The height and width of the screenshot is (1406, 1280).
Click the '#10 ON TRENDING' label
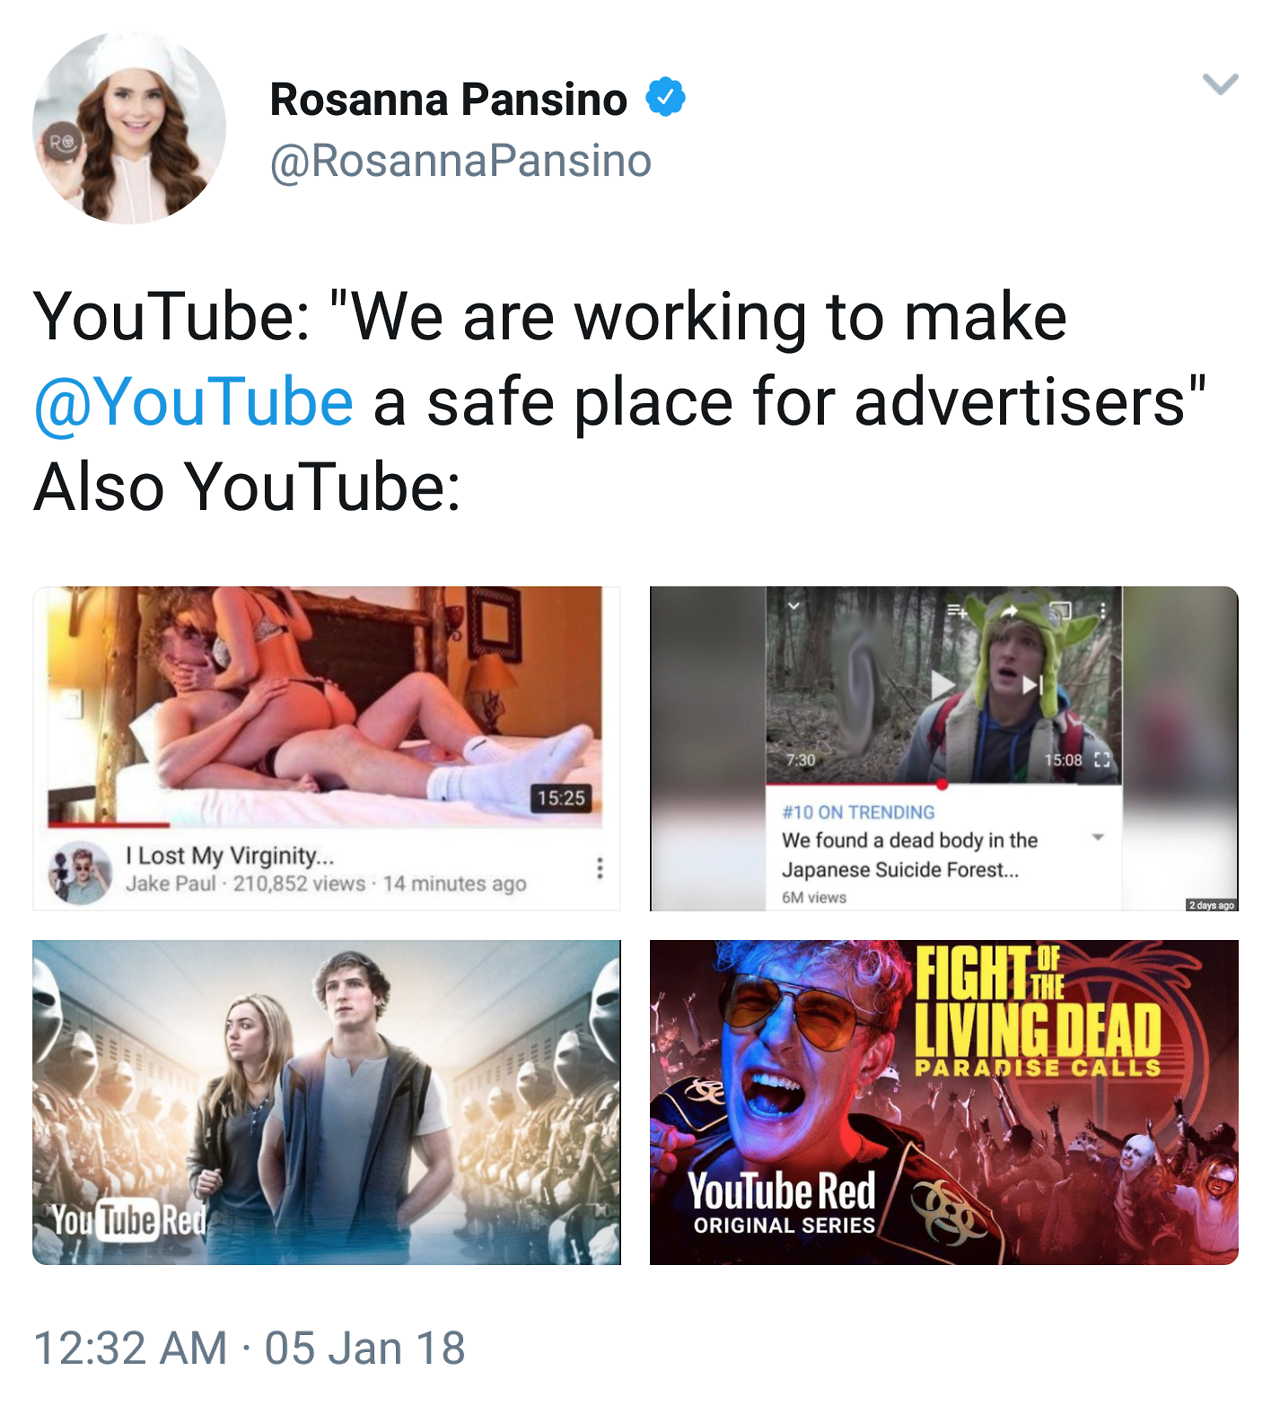[x=858, y=813]
